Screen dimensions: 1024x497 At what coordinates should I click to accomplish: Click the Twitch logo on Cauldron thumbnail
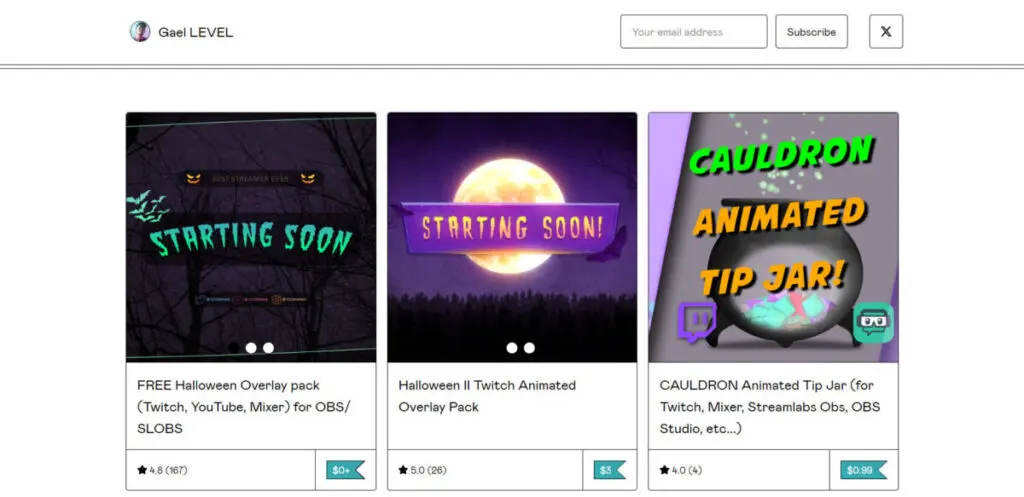[x=697, y=321]
